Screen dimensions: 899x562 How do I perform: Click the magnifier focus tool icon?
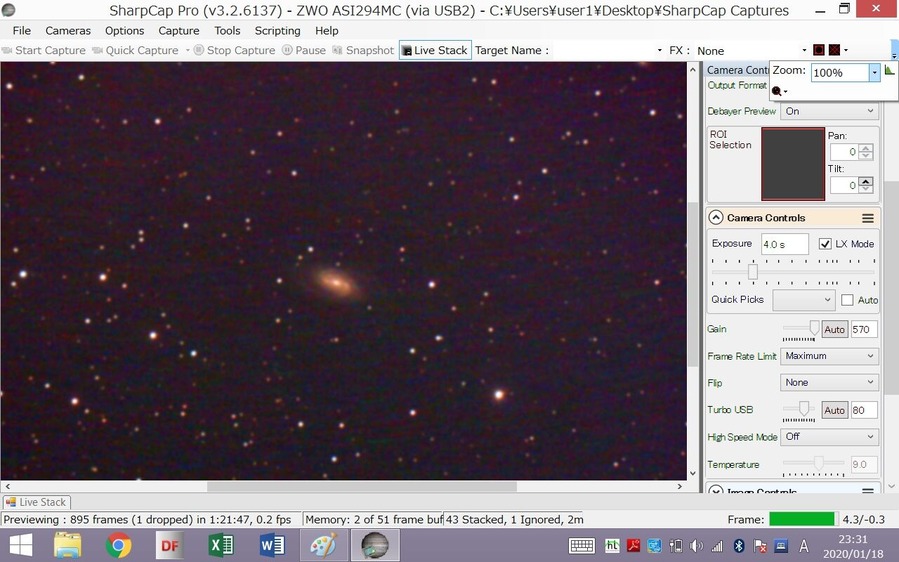[x=777, y=91]
